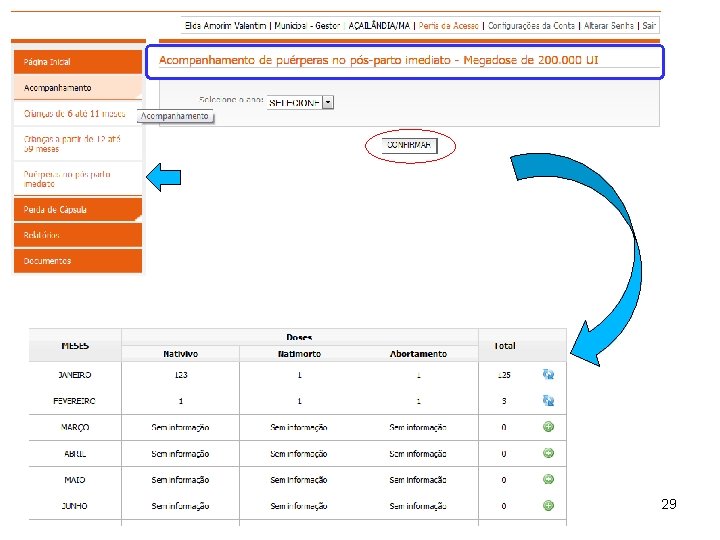Click the JANEIRO total value 125
The image size is (720, 540).
[504, 375]
